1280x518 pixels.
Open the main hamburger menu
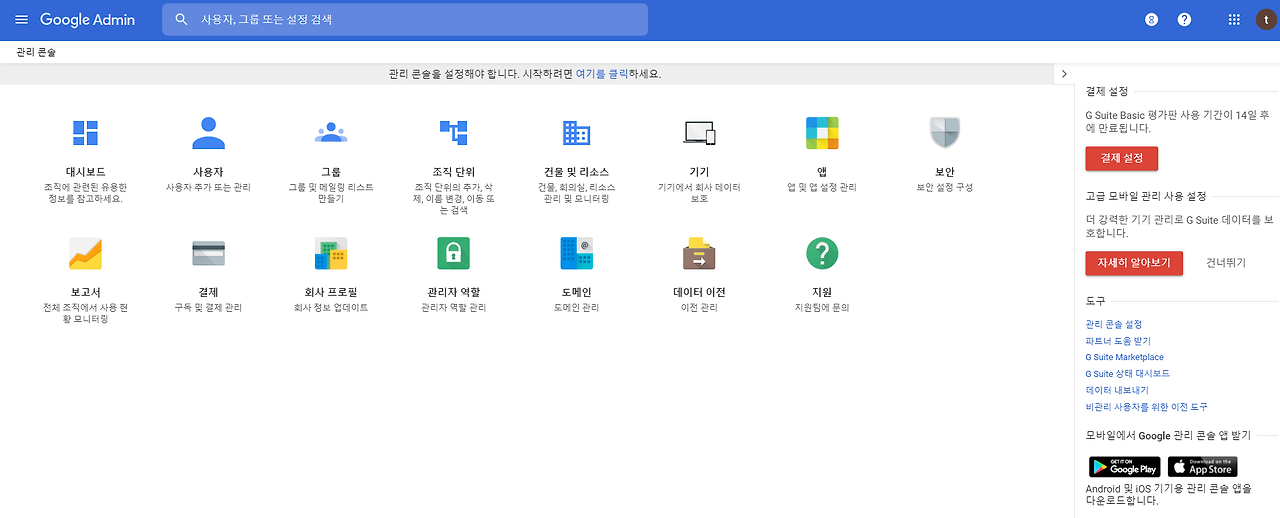coord(21,19)
